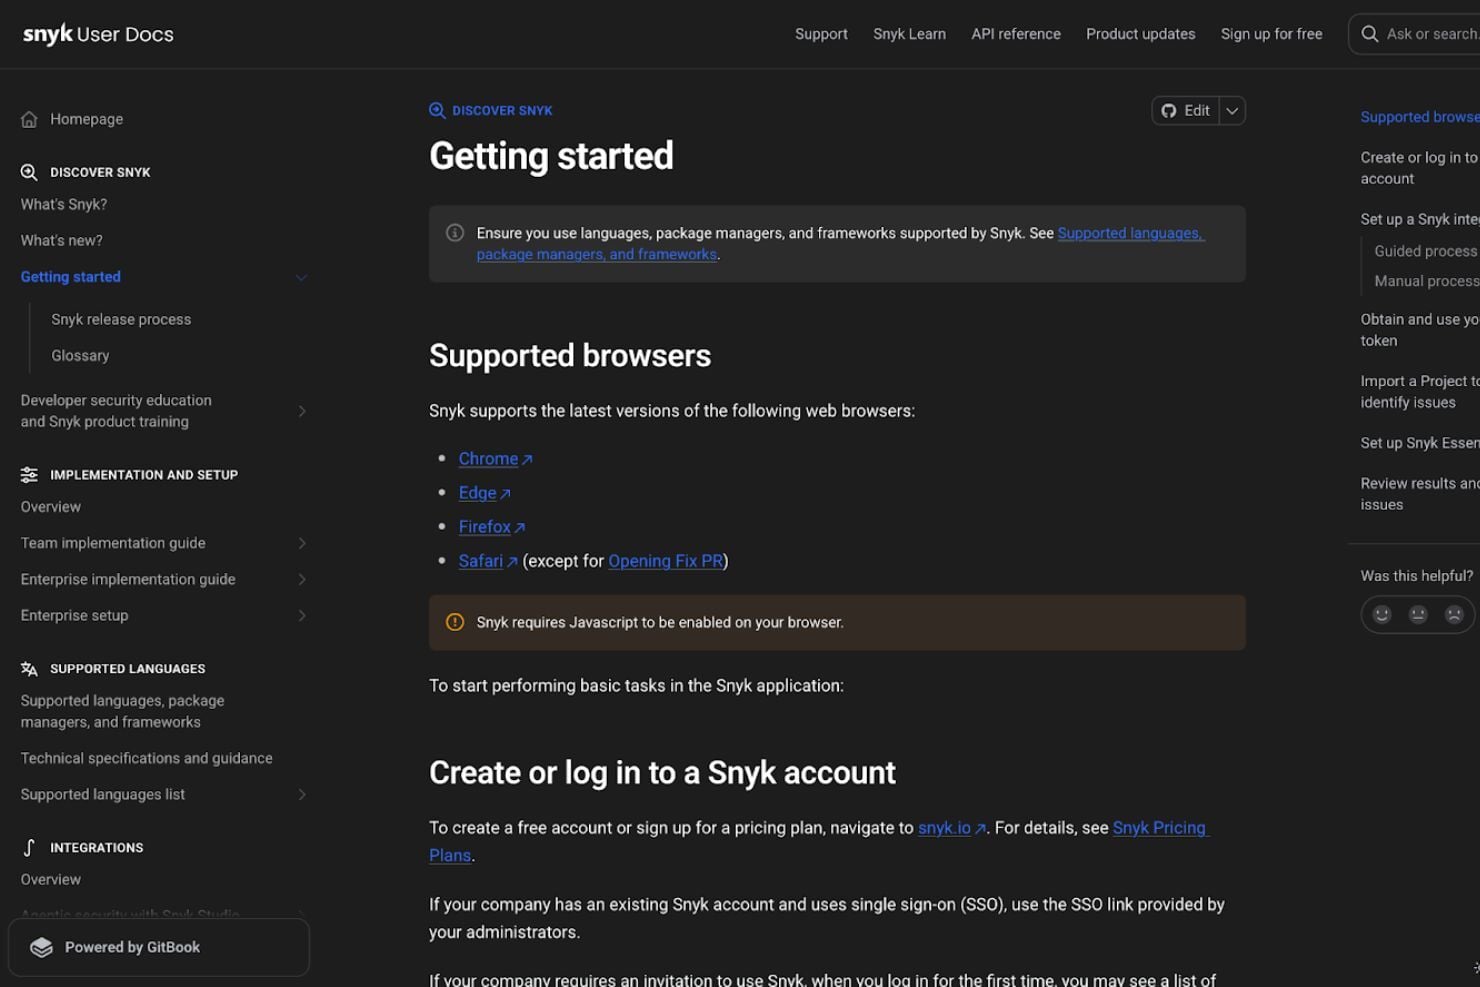Click the warning icon in Javascript notice

pyautogui.click(x=455, y=622)
